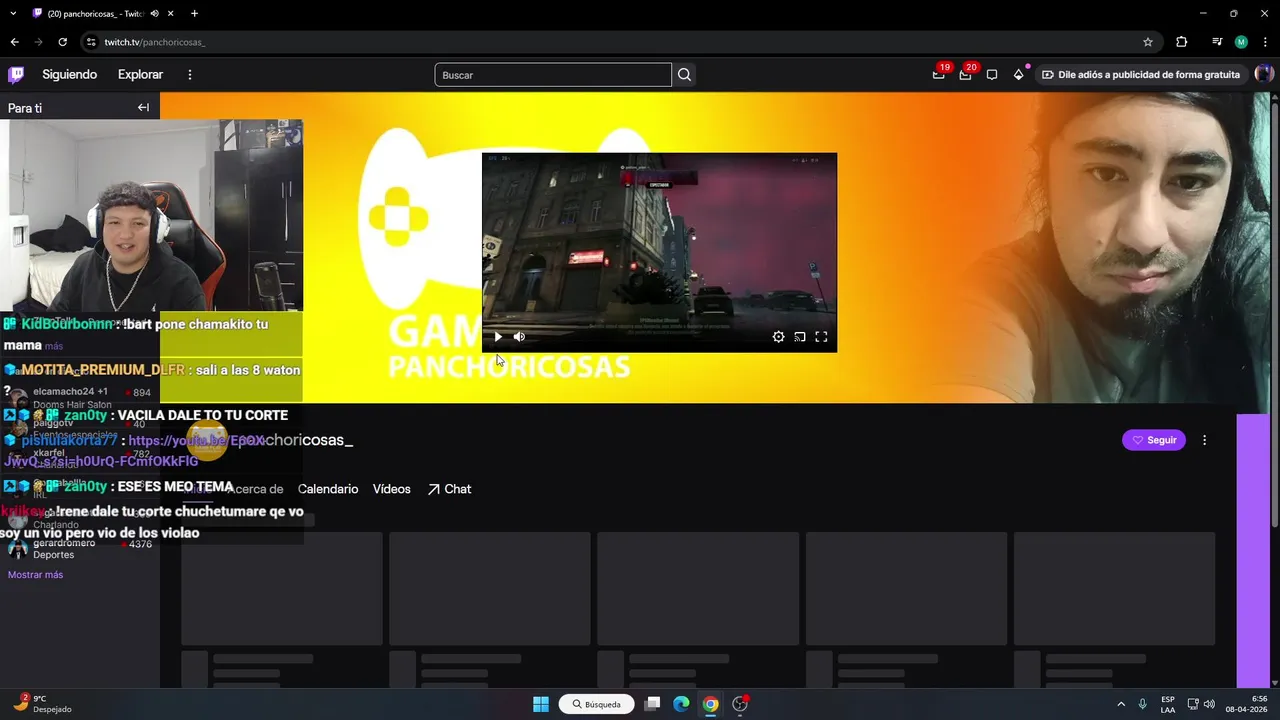The width and height of the screenshot is (1280, 720).
Task: Select the elcamacho24 channel in the sidebar
Action: point(80,398)
